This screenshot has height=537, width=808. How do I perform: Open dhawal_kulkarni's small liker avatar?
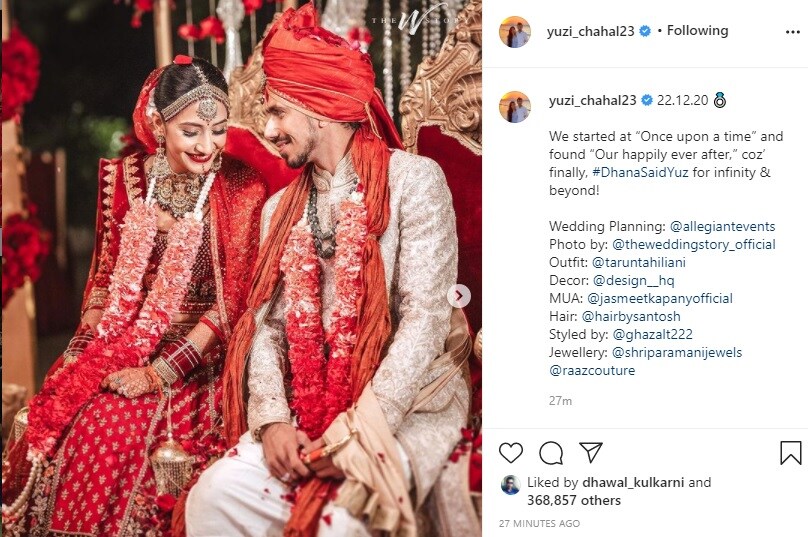point(510,485)
